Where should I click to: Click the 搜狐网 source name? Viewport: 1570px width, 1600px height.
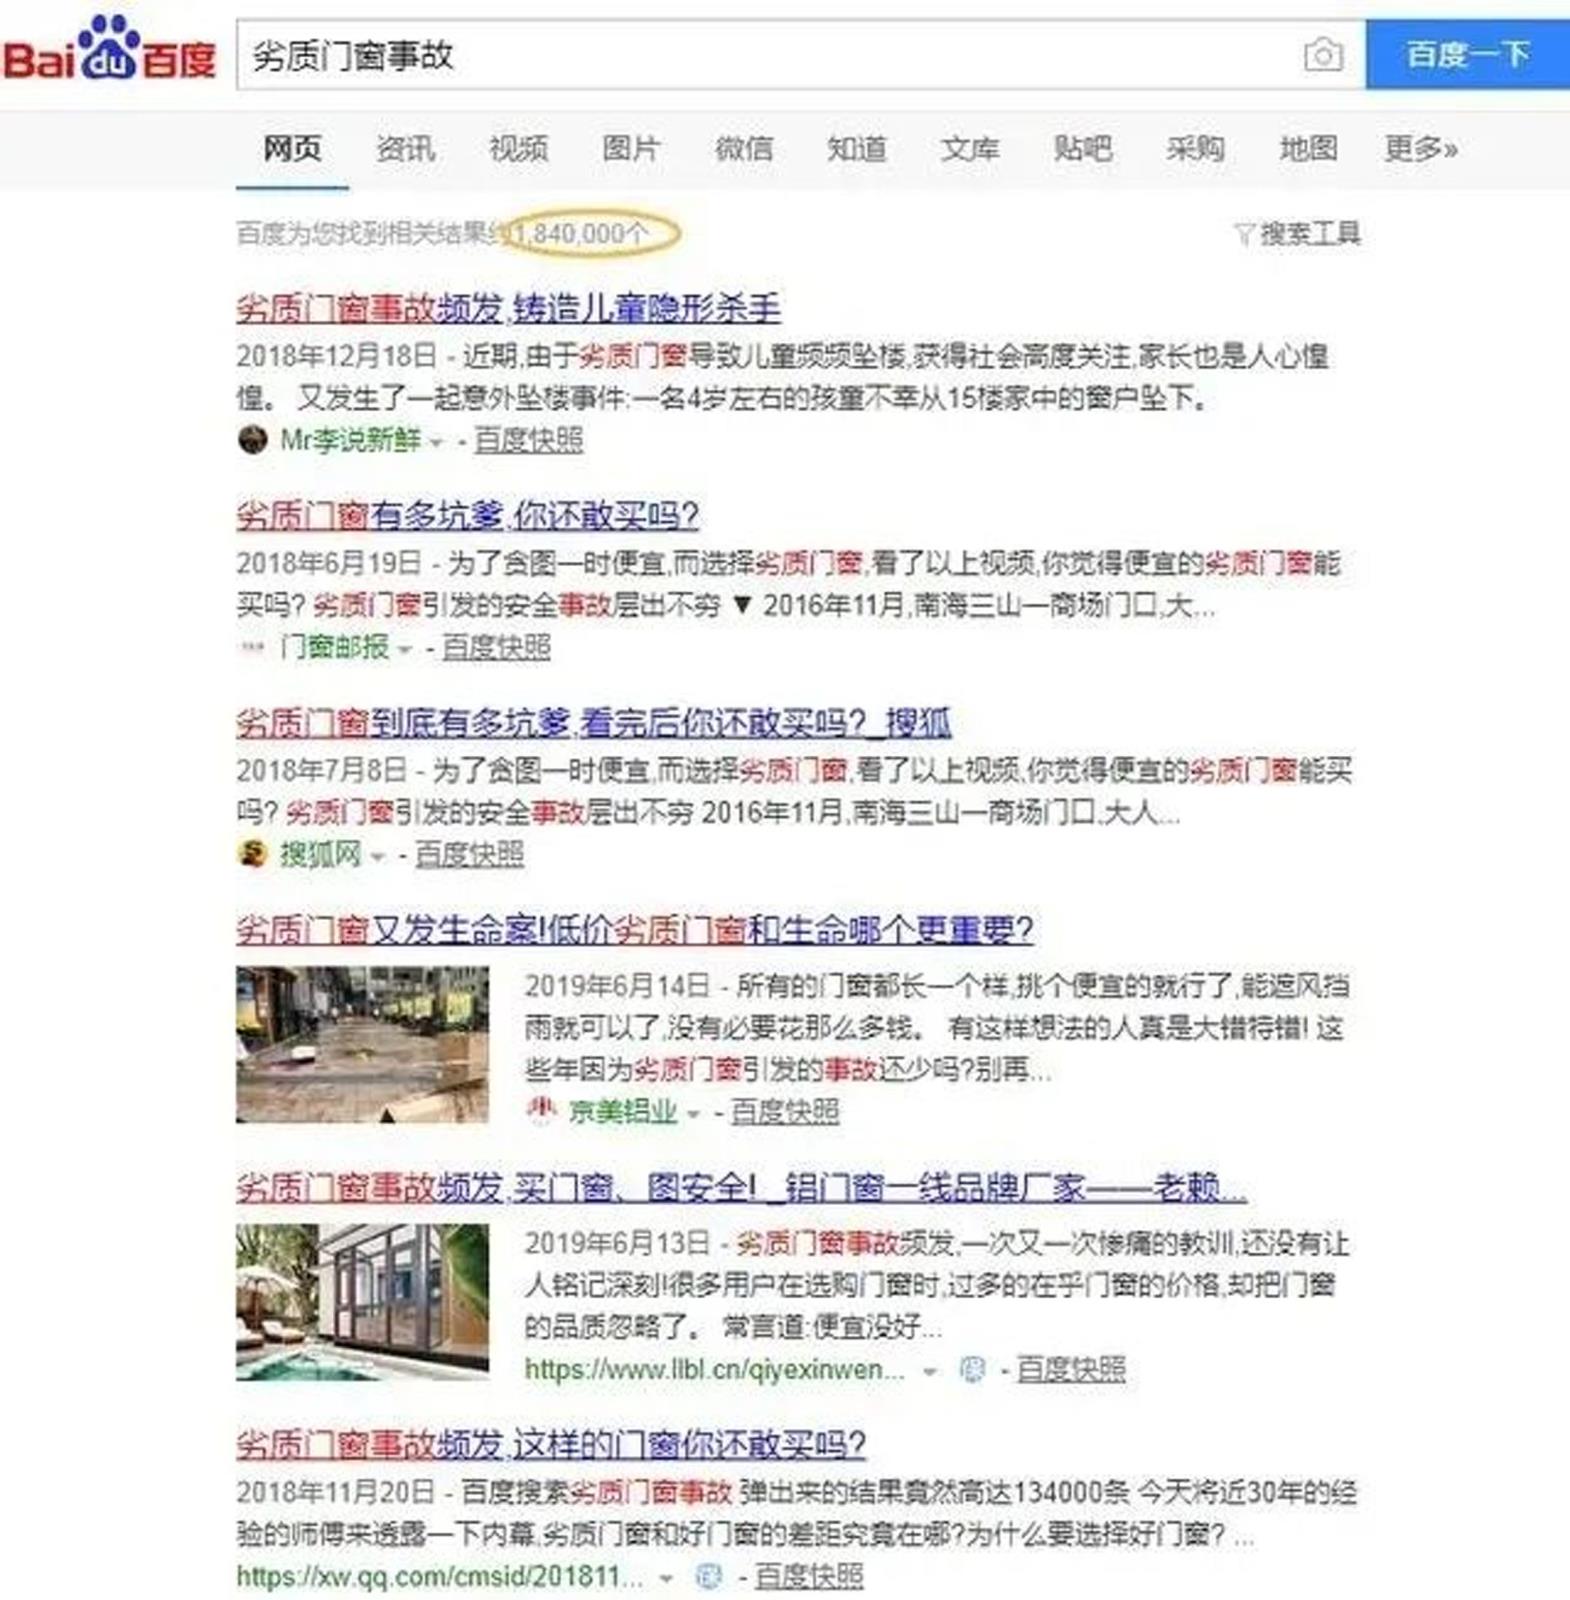pos(320,855)
